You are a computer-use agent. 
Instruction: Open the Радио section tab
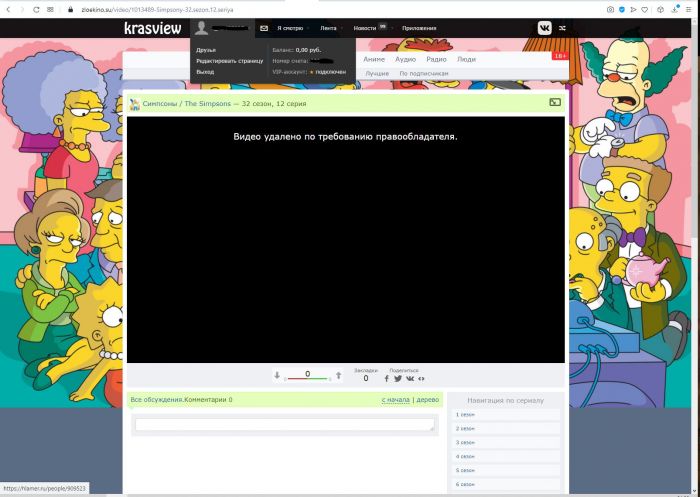click(x=436, y=59)
